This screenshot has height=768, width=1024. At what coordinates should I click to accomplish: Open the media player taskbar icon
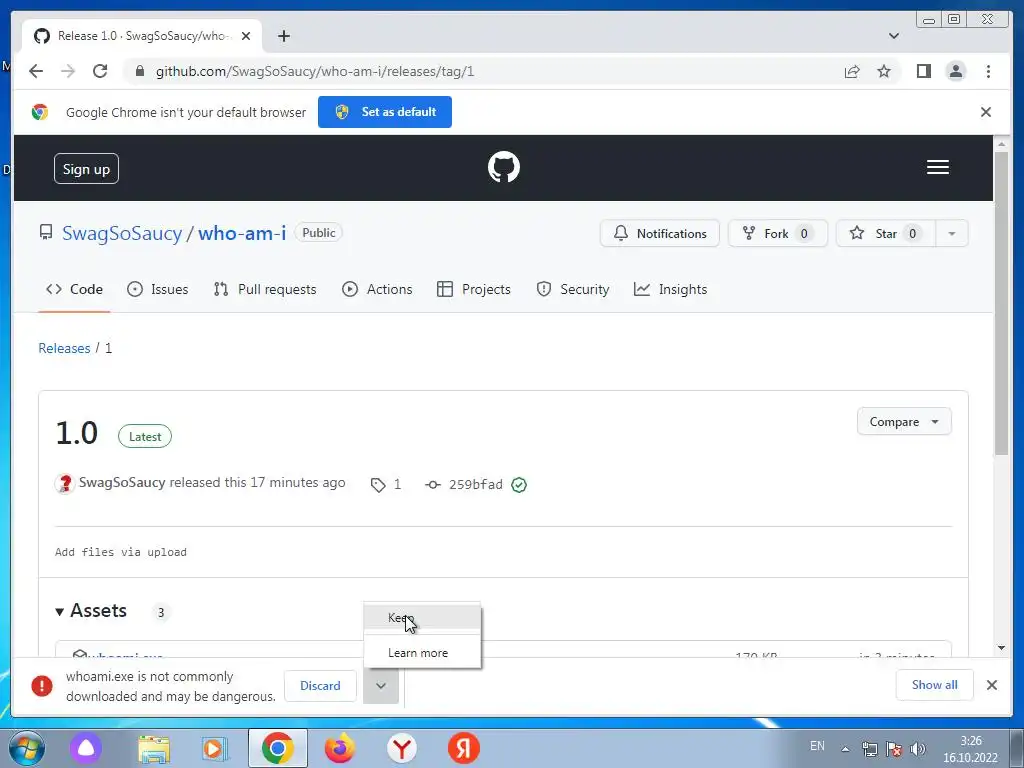tap(214, 748)
